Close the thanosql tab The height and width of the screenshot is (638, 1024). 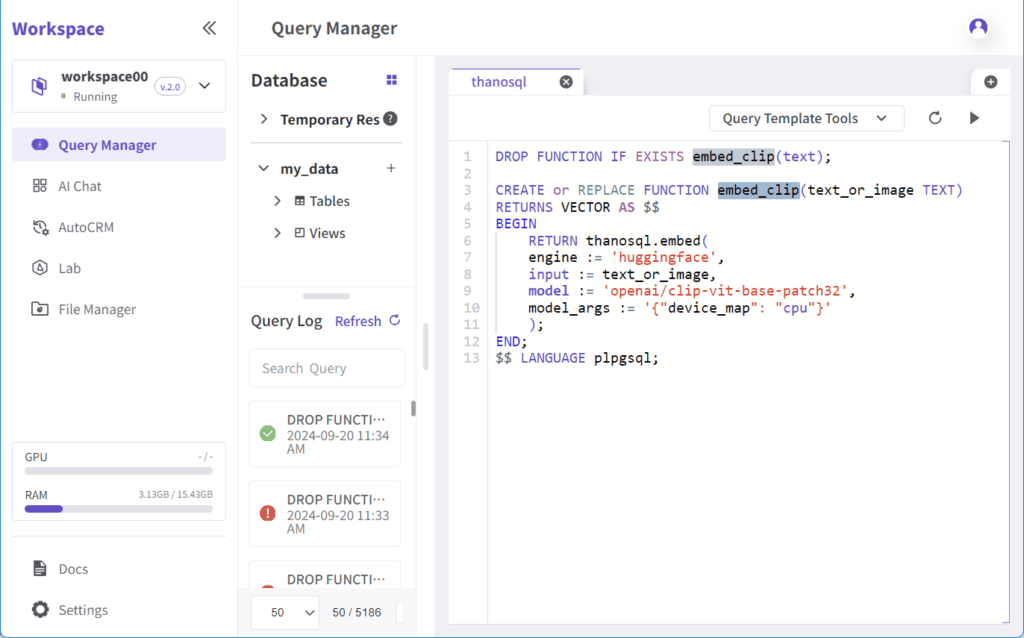click(x=566, y=82)
